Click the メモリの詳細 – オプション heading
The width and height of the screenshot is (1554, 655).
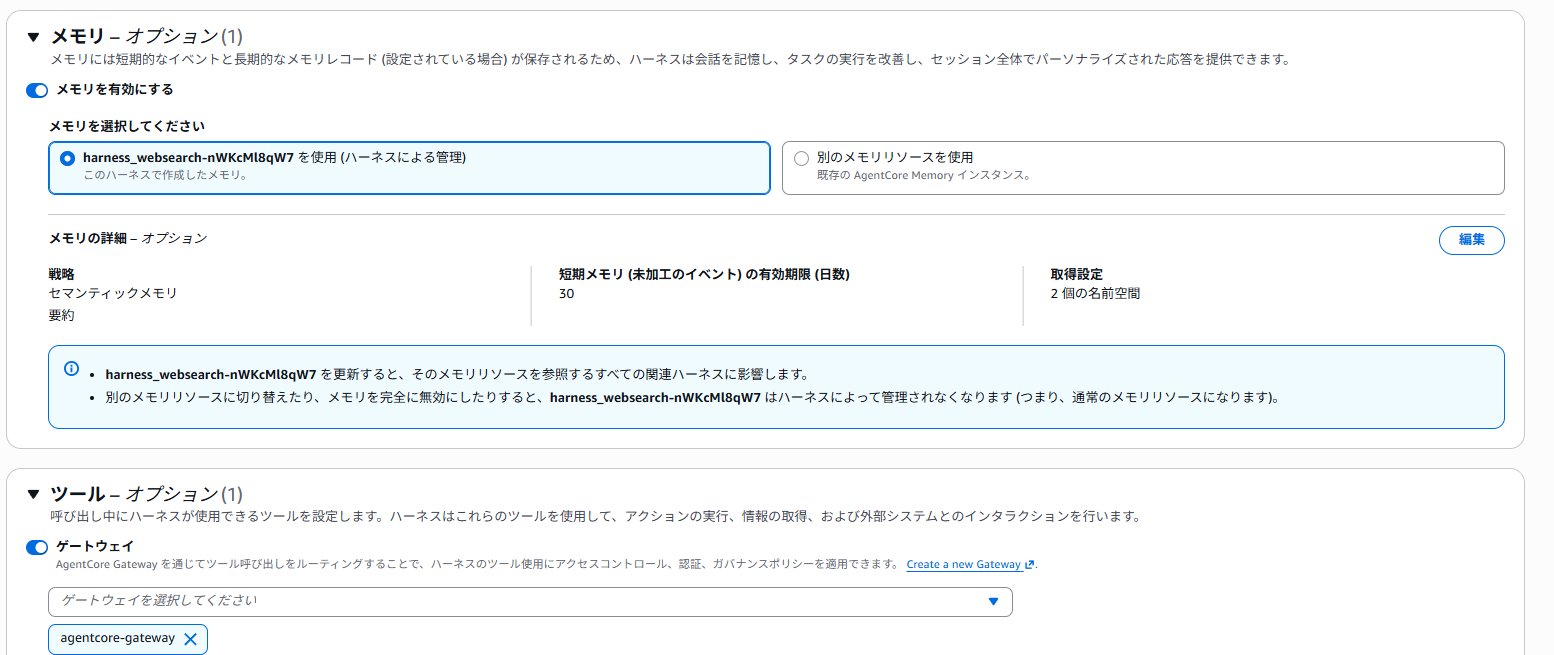click(128, 238)
